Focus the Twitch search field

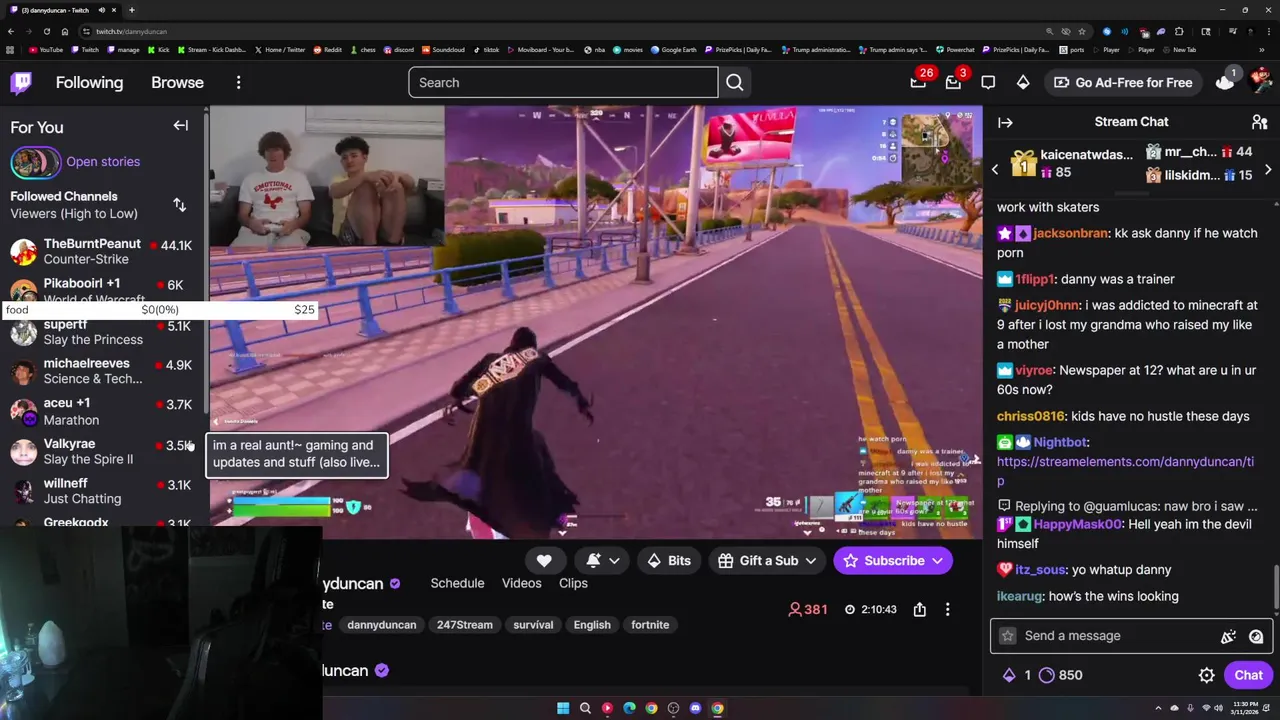tap(563, 82)
